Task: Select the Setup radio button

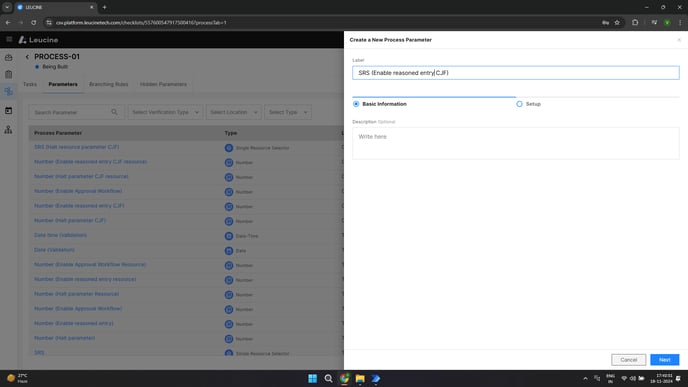Action: (x=519, y=104)
